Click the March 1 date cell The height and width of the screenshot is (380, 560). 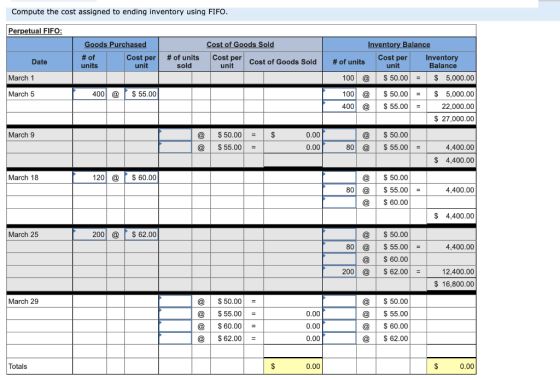(39, 78)
